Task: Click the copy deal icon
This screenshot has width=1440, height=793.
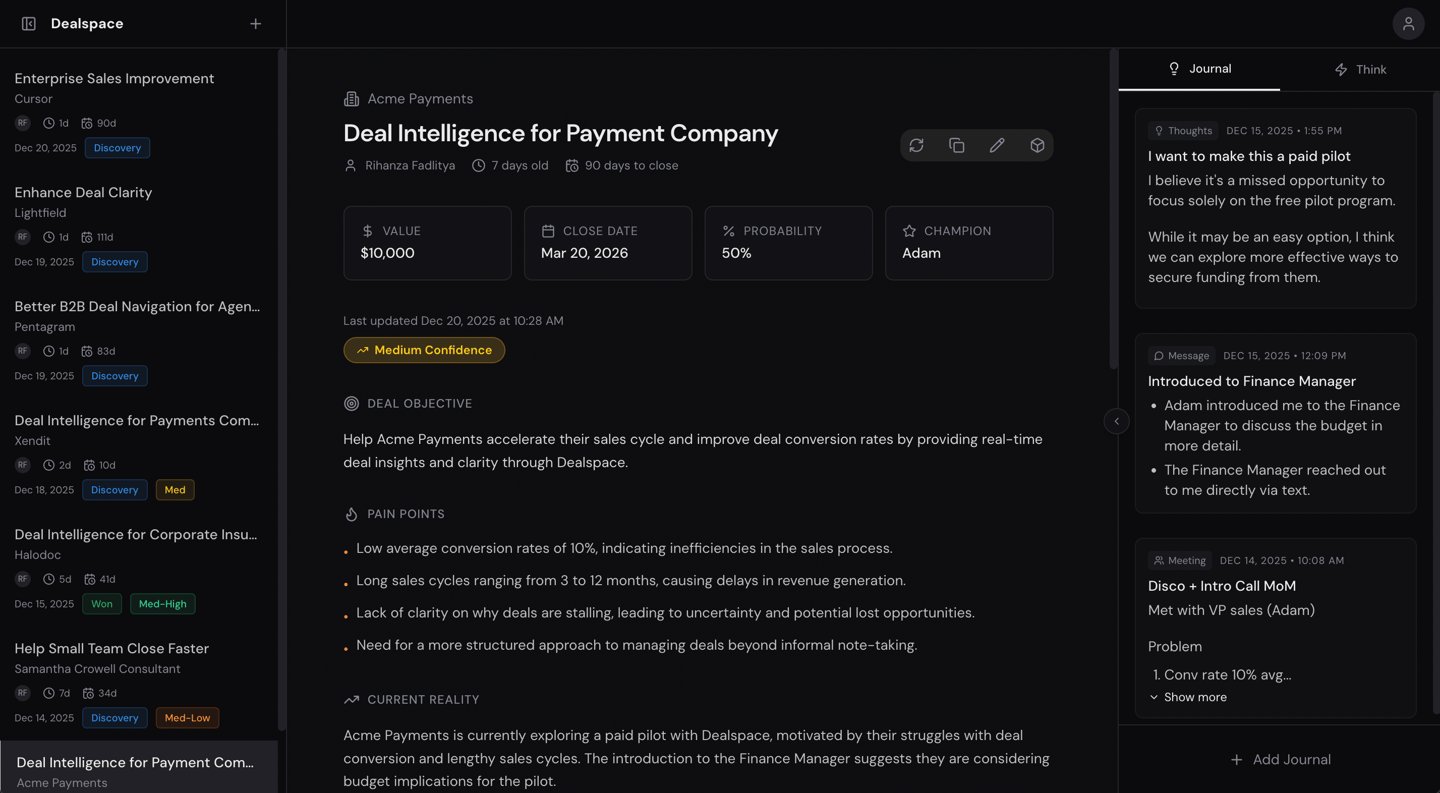Action: (957, 146)
